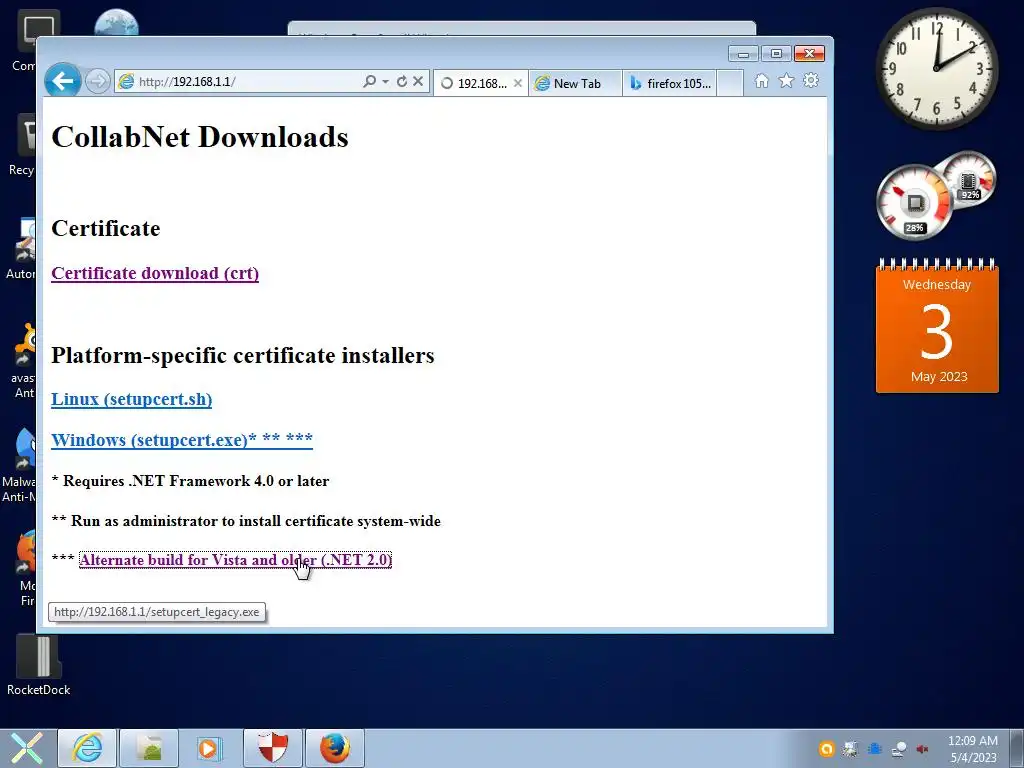Click the browser Forward arrow button
This screenshot has width=1024, height=768.
pyautogui.click(x=97, y=82)
